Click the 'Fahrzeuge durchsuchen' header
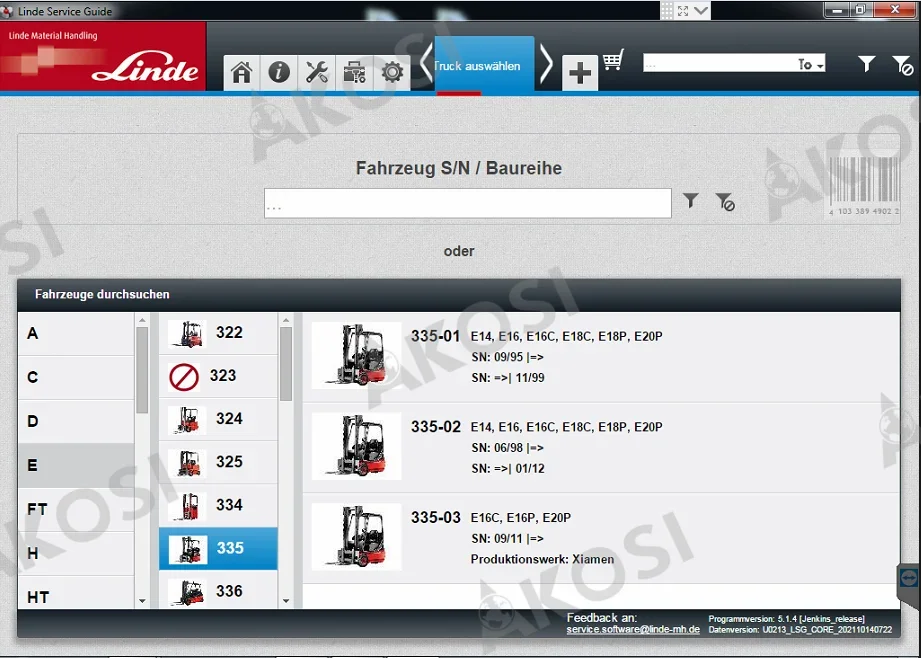 [x=102, y=294]
